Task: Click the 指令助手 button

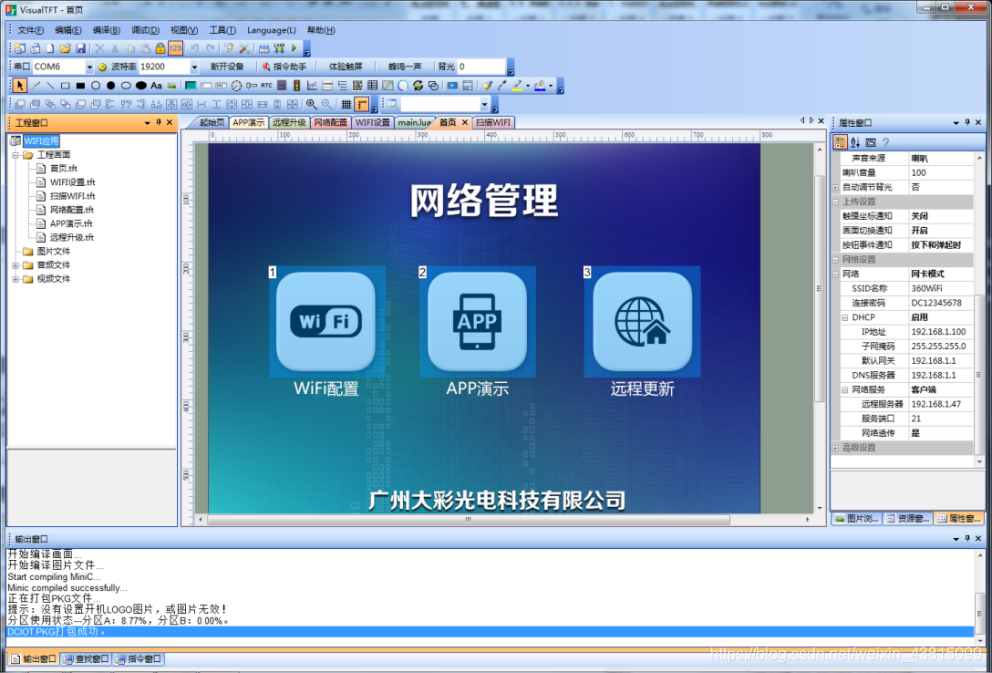Action: click(x=283, y=66)
